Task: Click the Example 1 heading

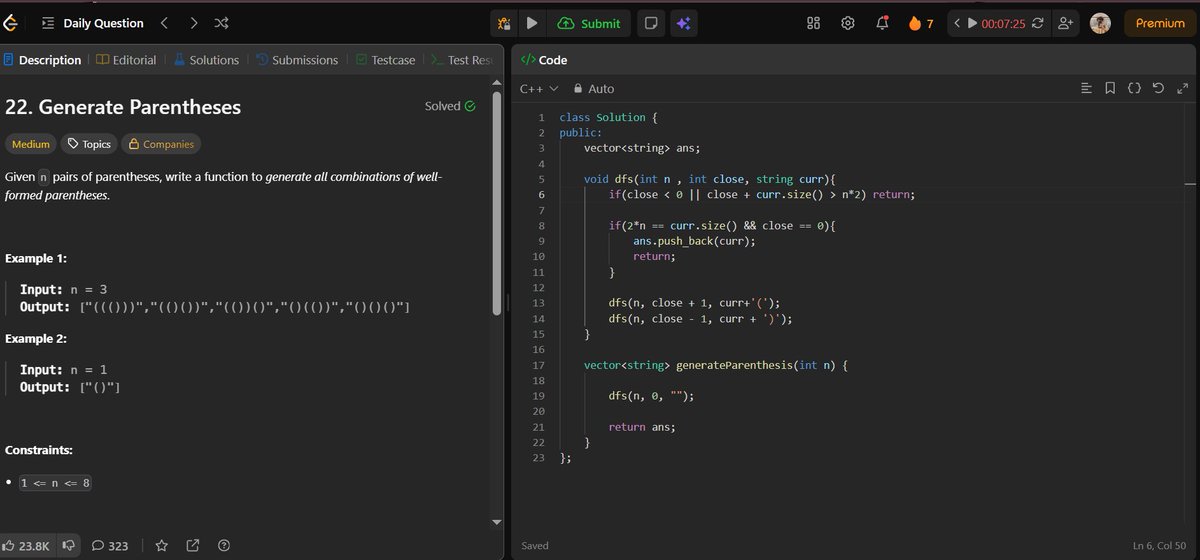Action: tap(36, 258)
